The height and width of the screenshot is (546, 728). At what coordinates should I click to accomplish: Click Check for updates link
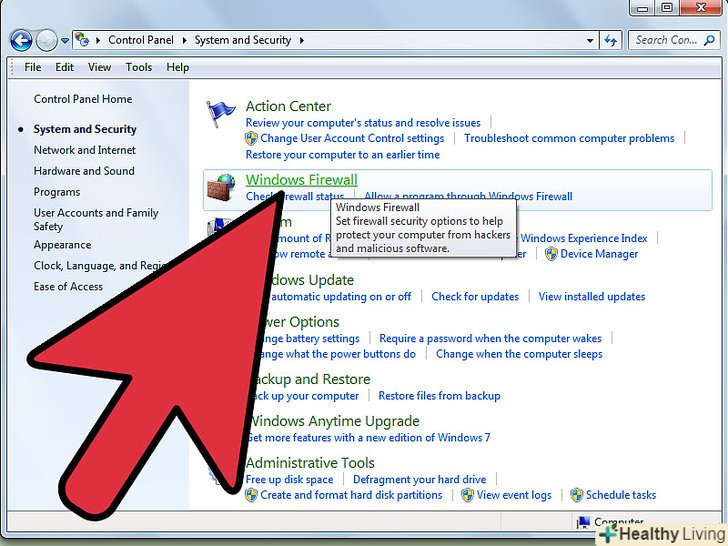tap(475, 296)
